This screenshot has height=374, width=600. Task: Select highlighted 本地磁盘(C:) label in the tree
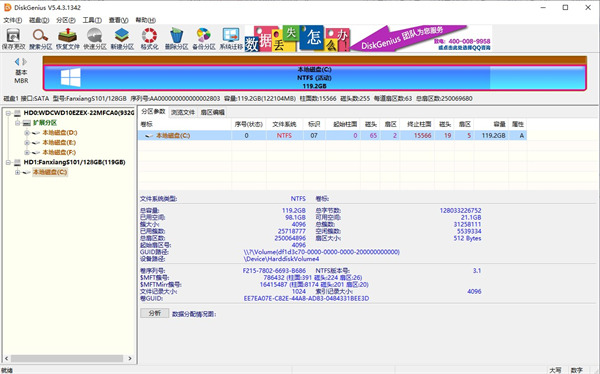point(50,172)
